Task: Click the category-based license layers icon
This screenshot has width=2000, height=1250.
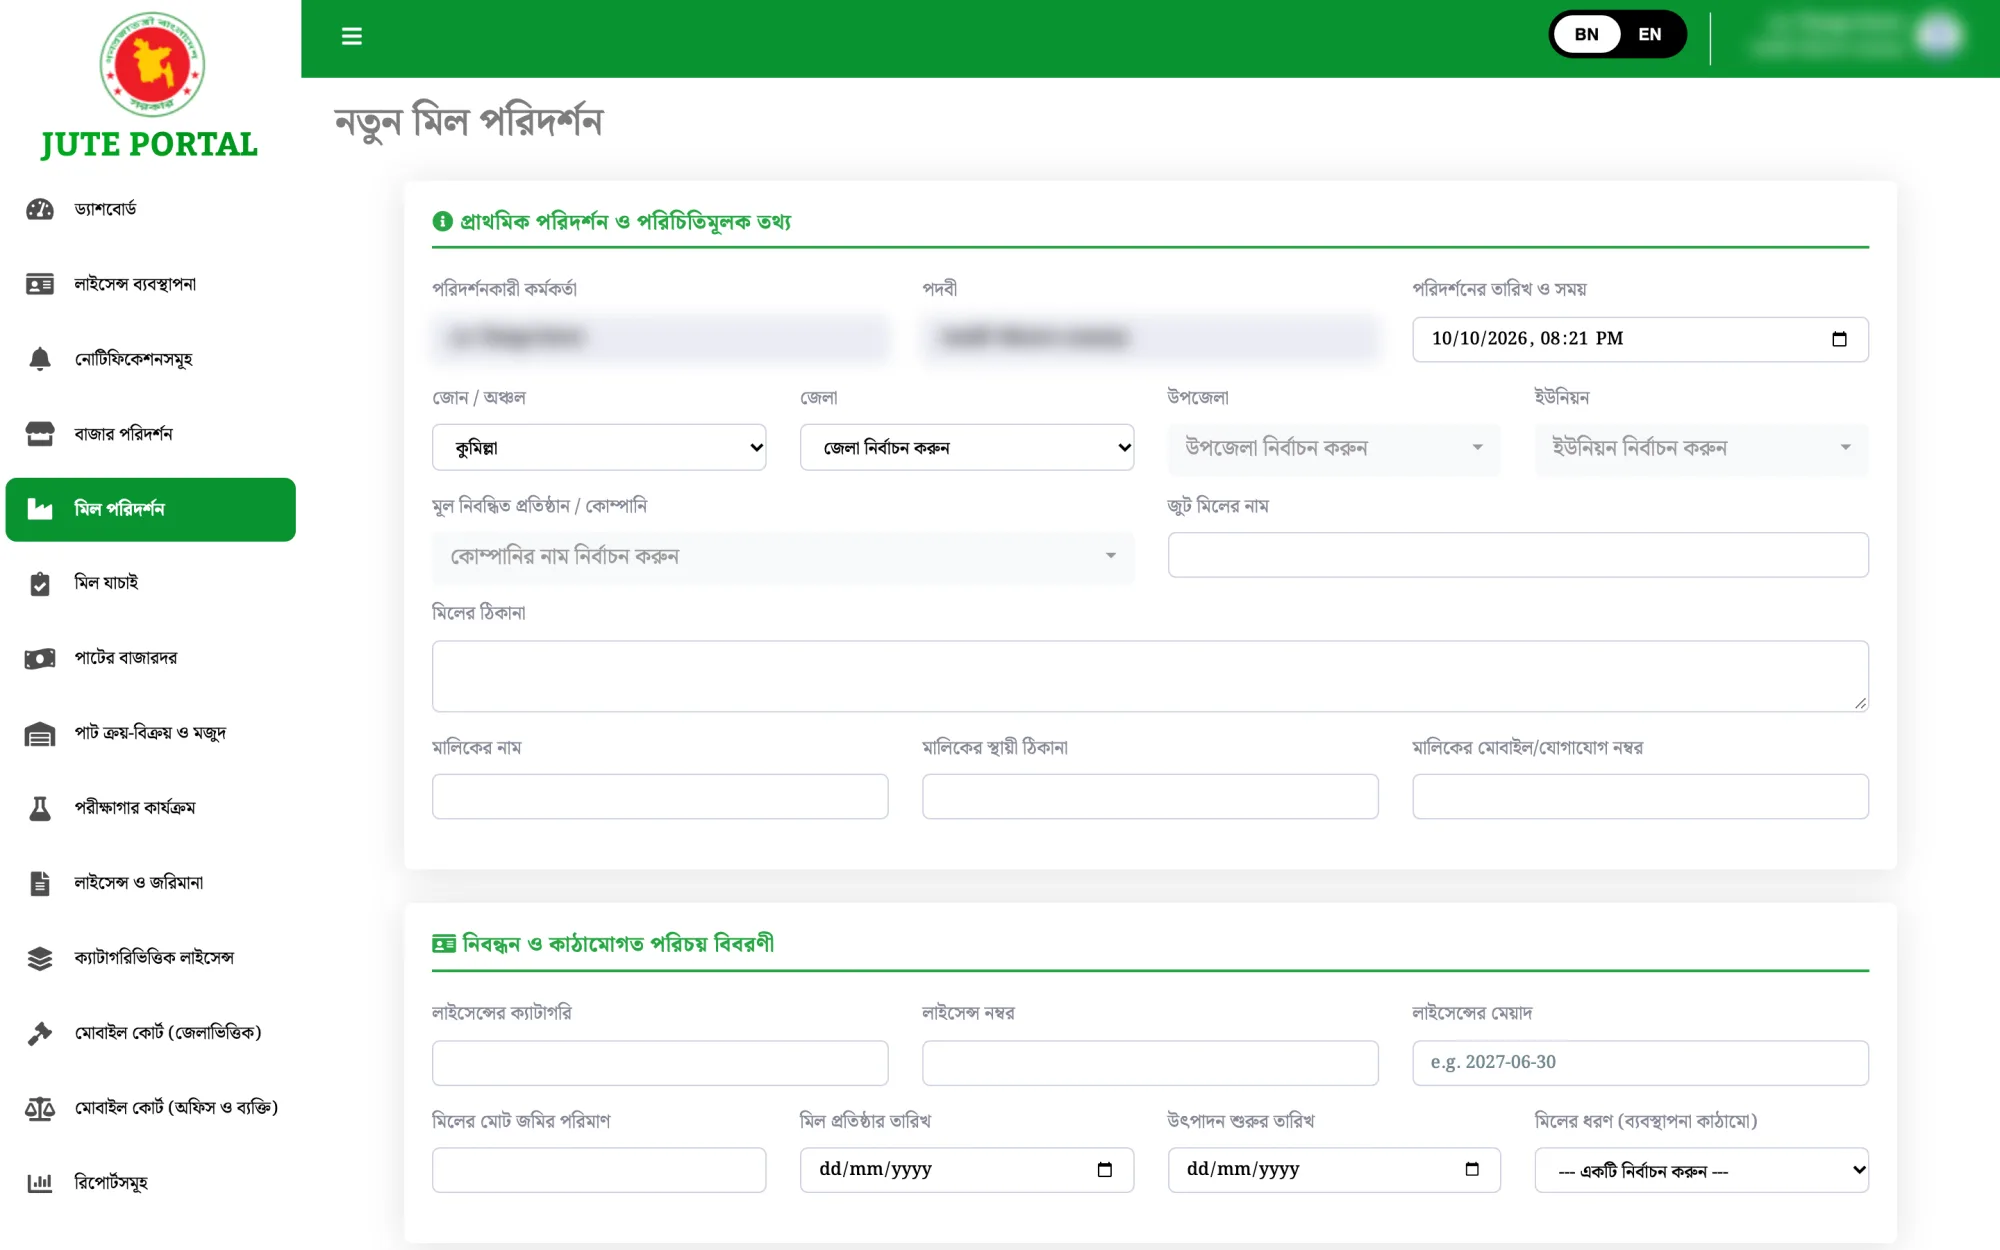Action: 40,958
